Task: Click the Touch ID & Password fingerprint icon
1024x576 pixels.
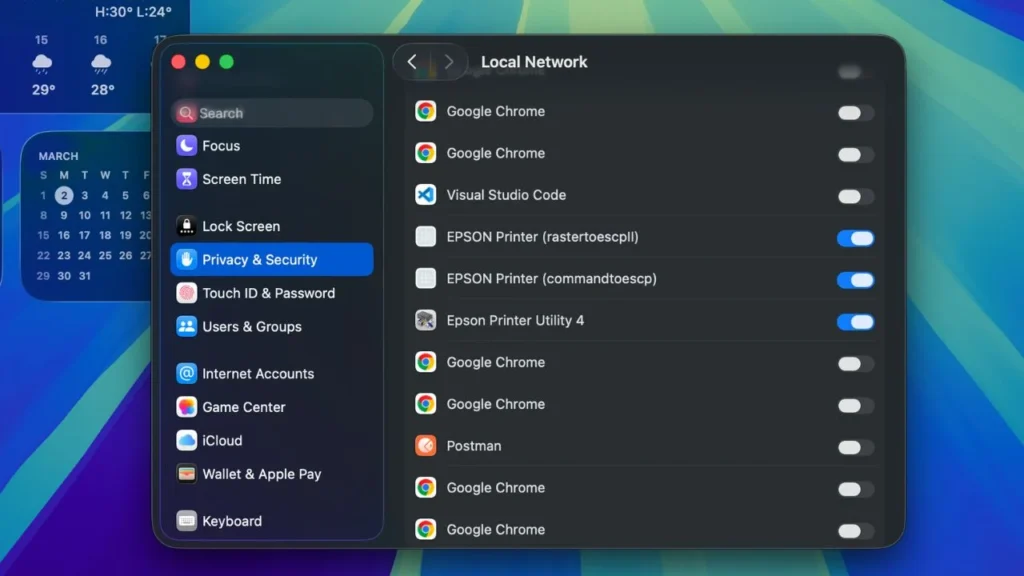Action: click(x=185, y=293)
